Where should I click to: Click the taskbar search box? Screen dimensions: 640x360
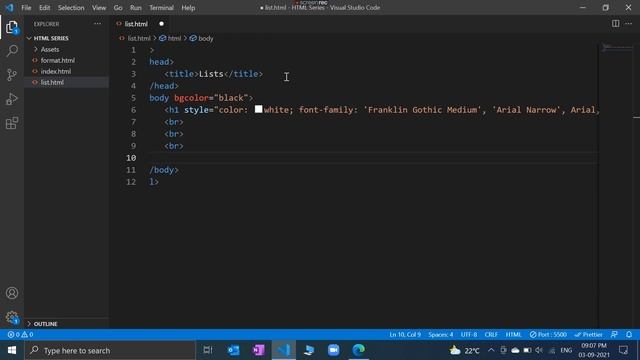pos(110,350)
